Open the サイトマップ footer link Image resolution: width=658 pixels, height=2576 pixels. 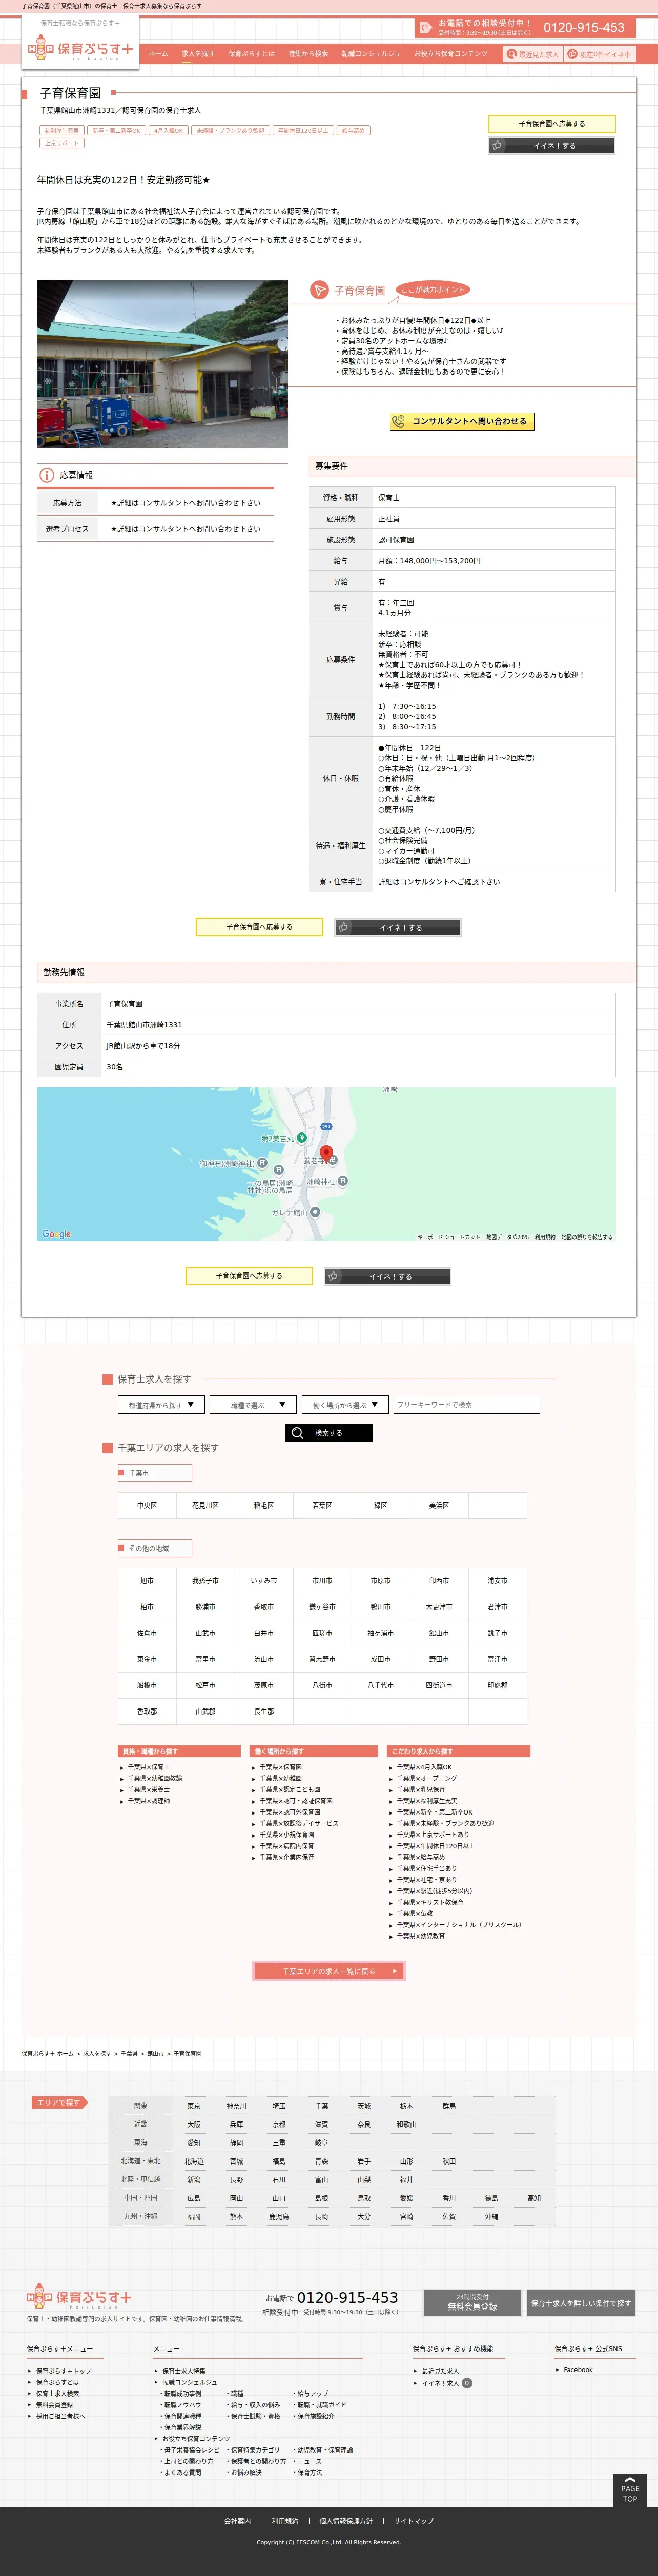tap(414, 2521)
